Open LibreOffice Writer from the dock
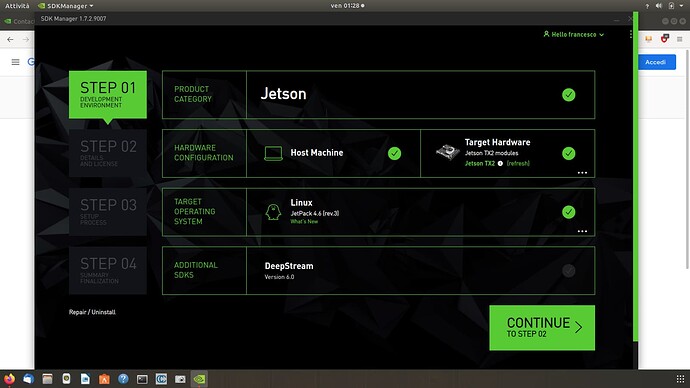This screenshot has height=388, width=690. point(85,379)
